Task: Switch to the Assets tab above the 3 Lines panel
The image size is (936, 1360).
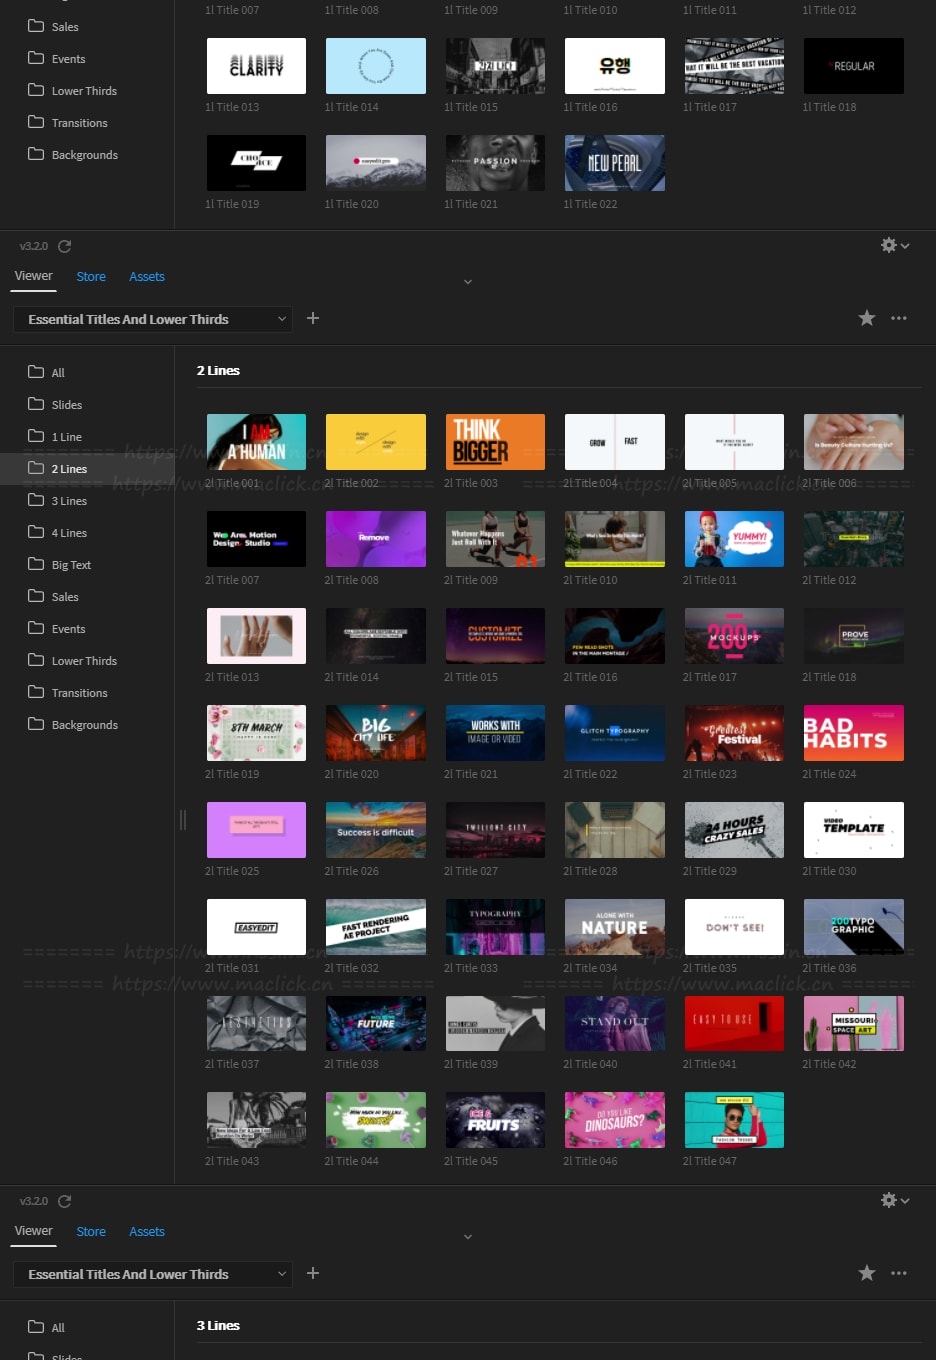Action: [147, 1232]
